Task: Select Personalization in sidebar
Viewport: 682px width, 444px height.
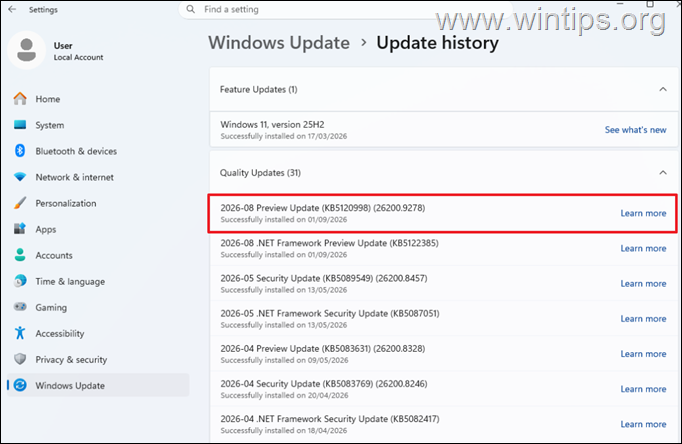Action: 98,203
